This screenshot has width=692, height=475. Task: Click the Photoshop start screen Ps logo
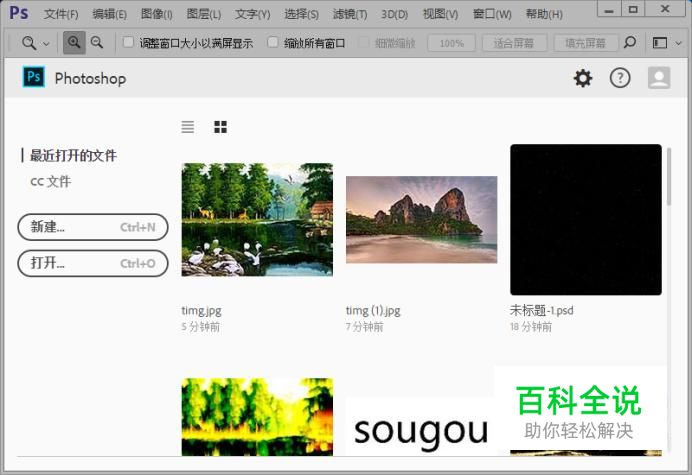point(34,77)
